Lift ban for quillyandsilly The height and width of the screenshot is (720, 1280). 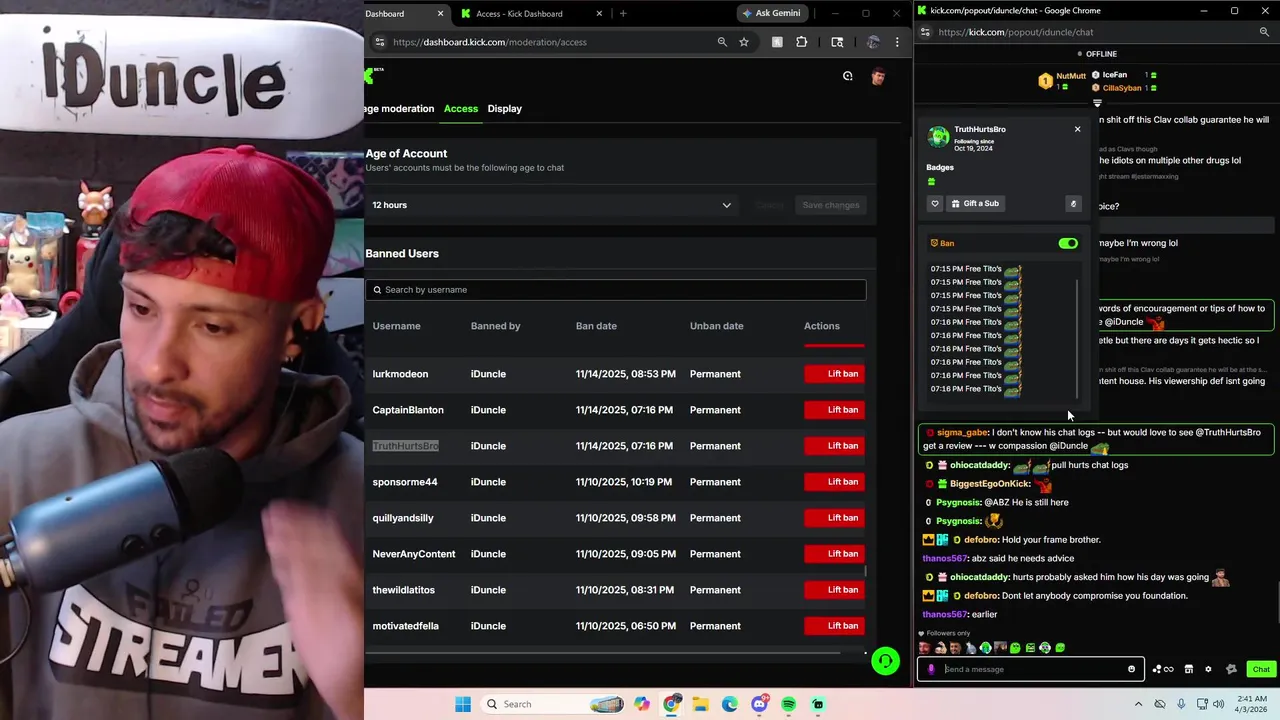tap(834, 518)
